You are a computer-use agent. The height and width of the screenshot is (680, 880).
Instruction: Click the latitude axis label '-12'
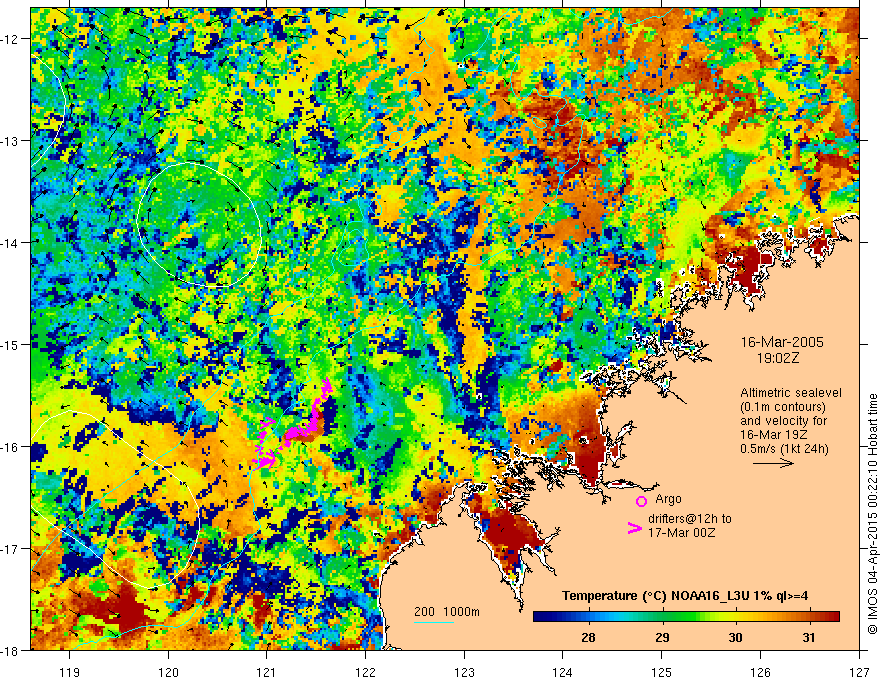pyautogui.click(x=10, y=39)
